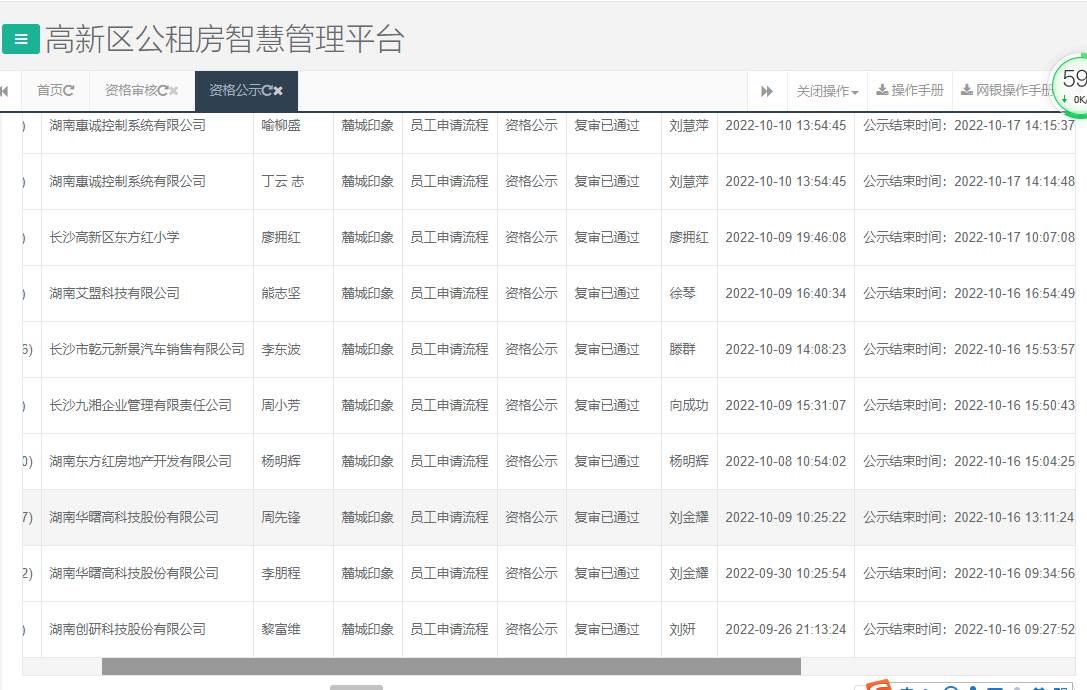1087x690 pixels.
Task: Click the backward tab scroll icon on left edge
Action: [x=6, y=89]
